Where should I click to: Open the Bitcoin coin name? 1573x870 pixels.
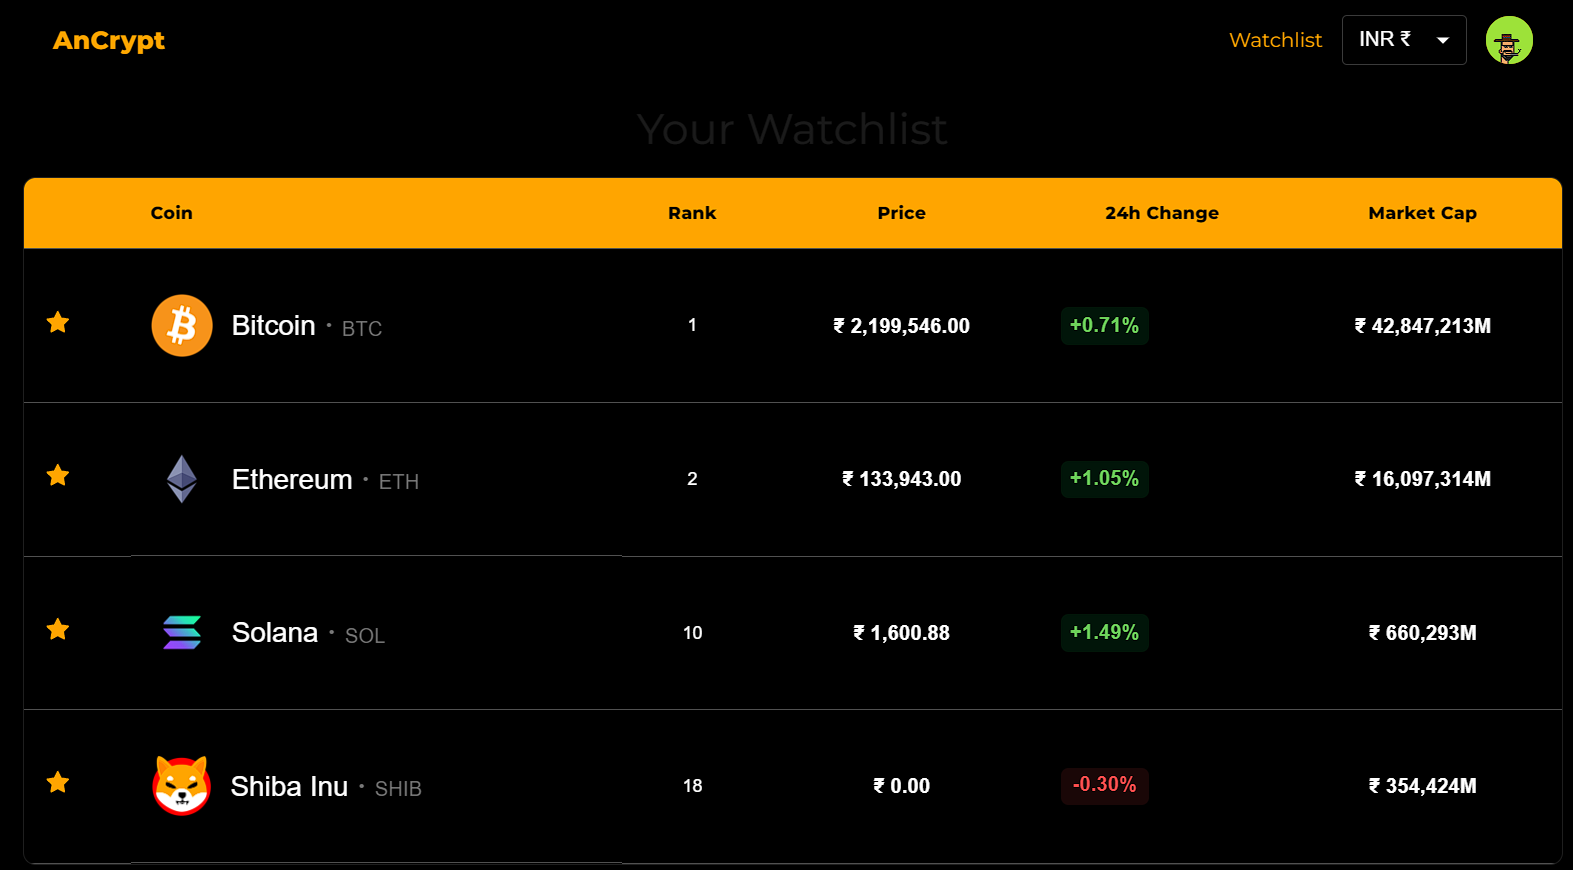coord(273,326)
